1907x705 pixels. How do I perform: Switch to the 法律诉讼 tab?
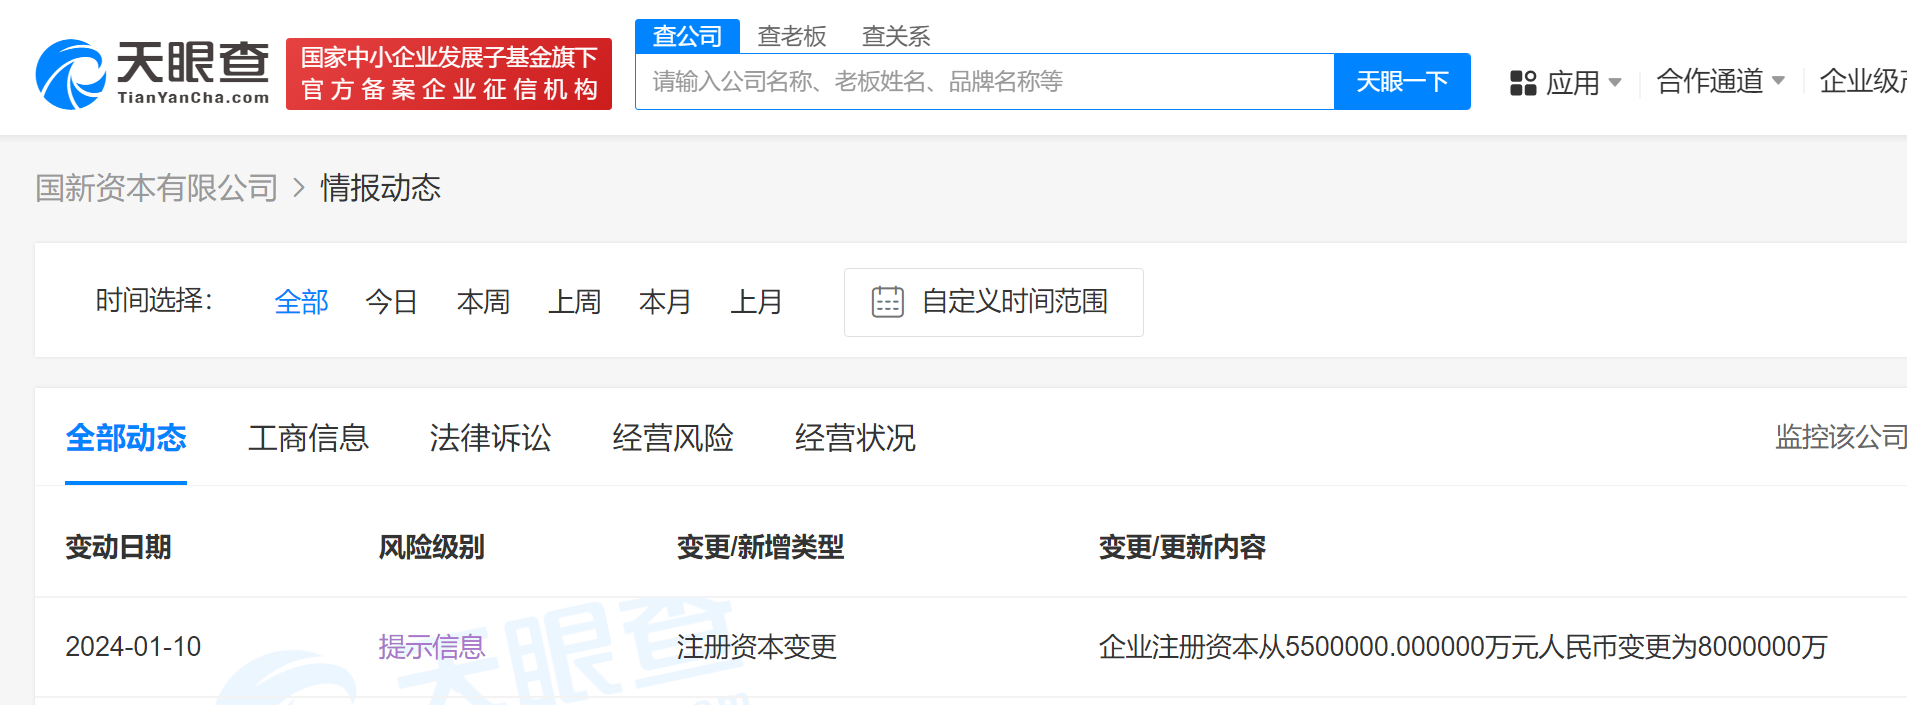point(490,437)
